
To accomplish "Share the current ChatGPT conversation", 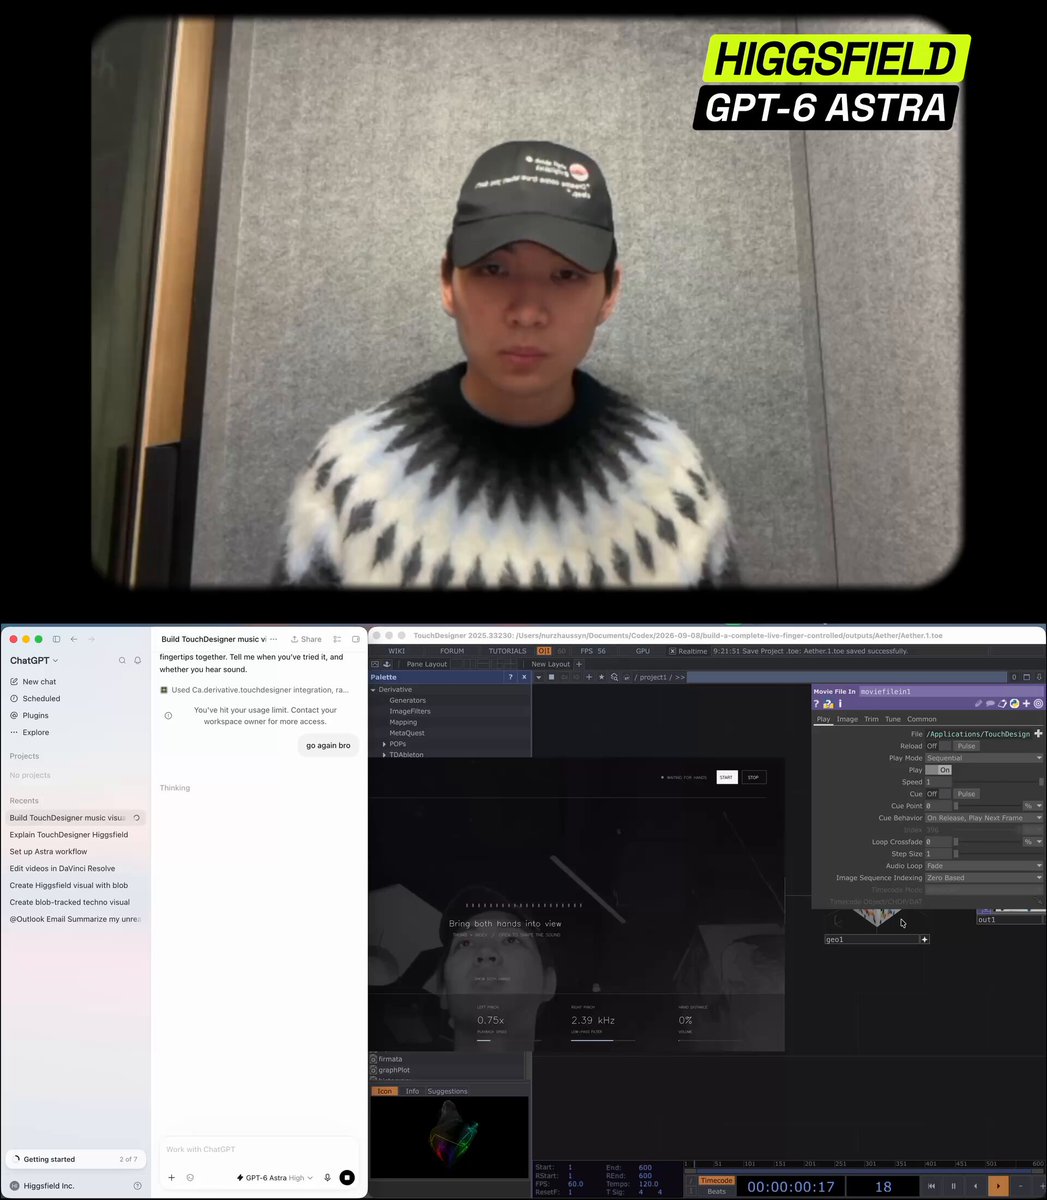I will [307, 639].
